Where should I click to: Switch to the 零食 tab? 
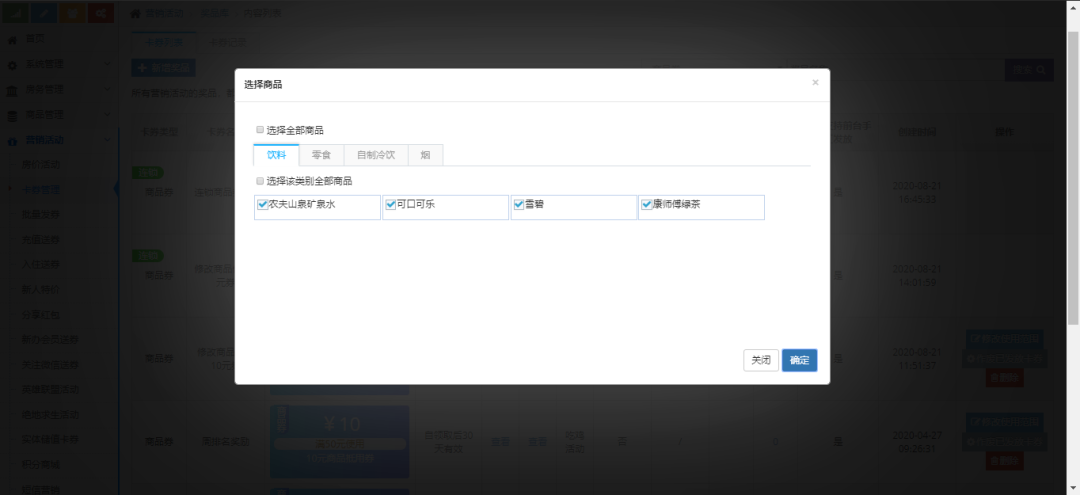pyautogui.click(x=322, y=155)
